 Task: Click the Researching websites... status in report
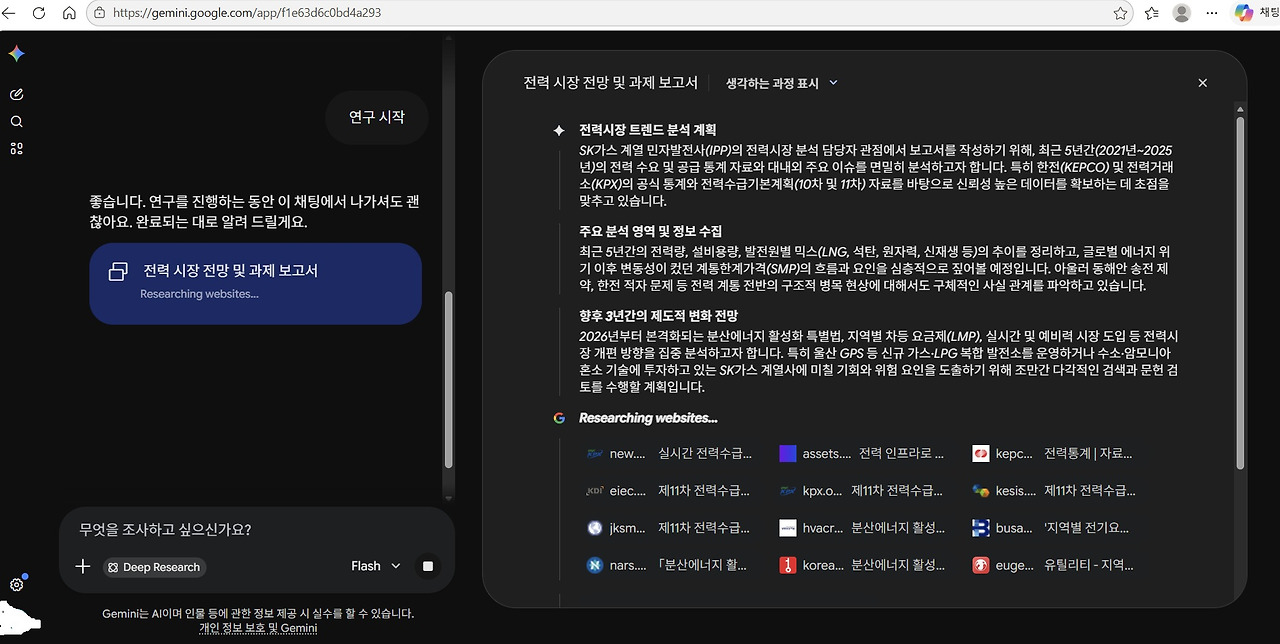(x=648, y=418)
